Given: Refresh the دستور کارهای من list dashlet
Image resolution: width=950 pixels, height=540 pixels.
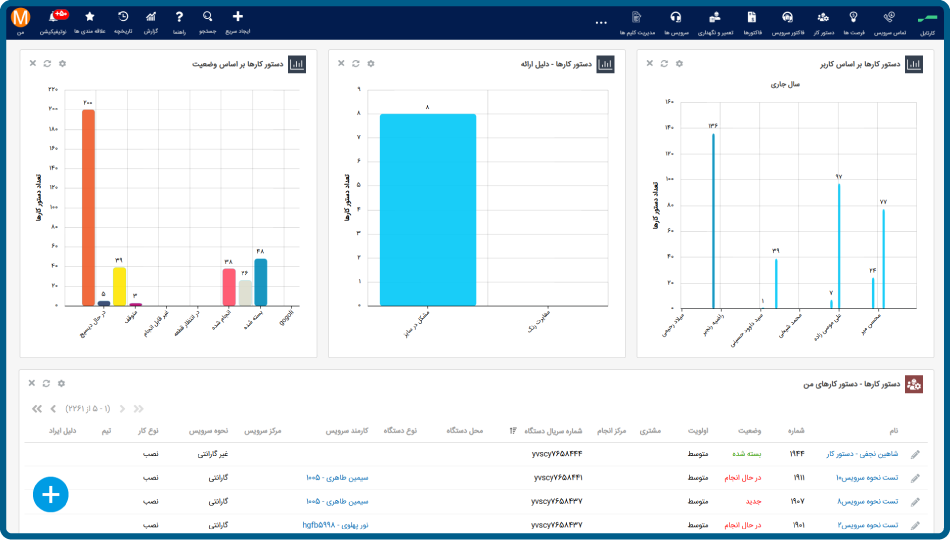Looking at the screenshot, I should pyautogui.click(x=47, y=384).
